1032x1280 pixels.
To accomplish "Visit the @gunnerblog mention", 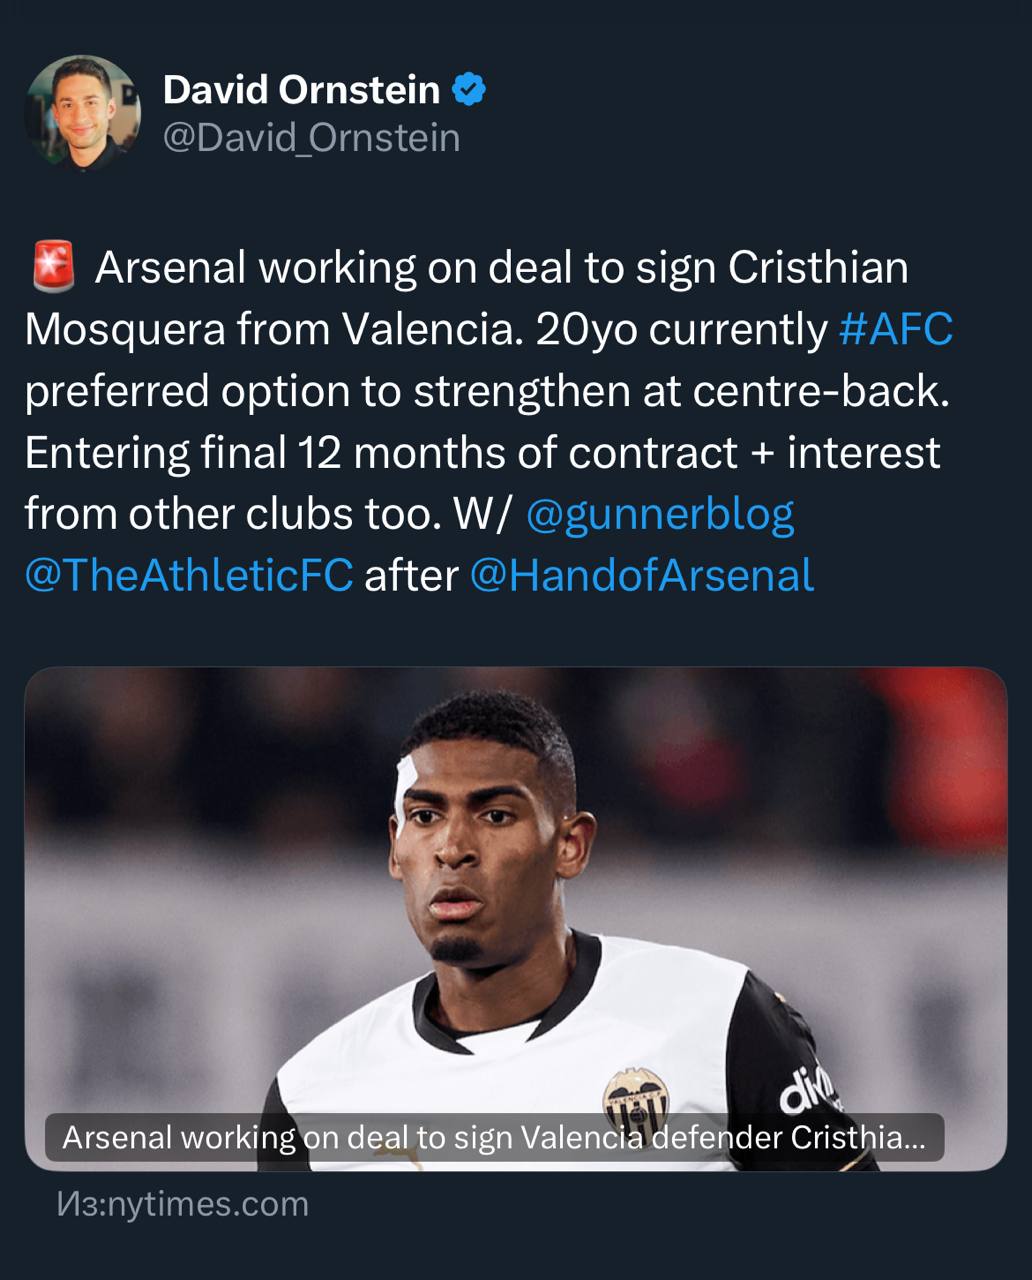I will click(659, 514).
